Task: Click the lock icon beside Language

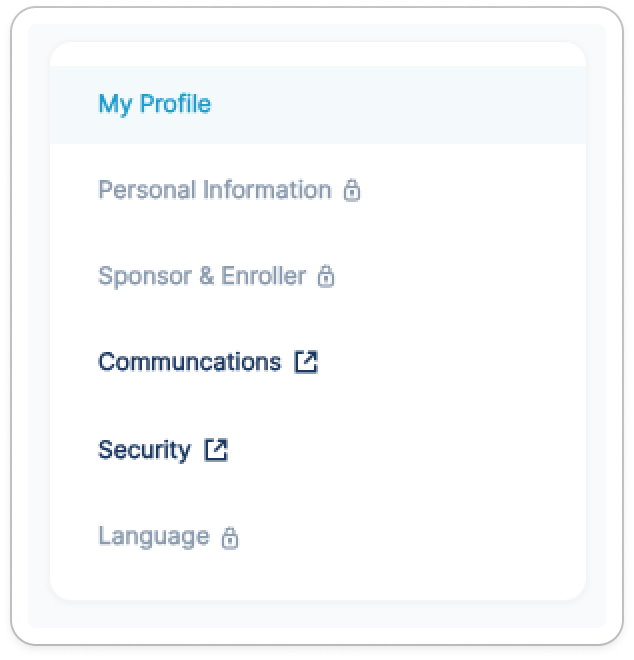Action: click(x=230, y=538)
